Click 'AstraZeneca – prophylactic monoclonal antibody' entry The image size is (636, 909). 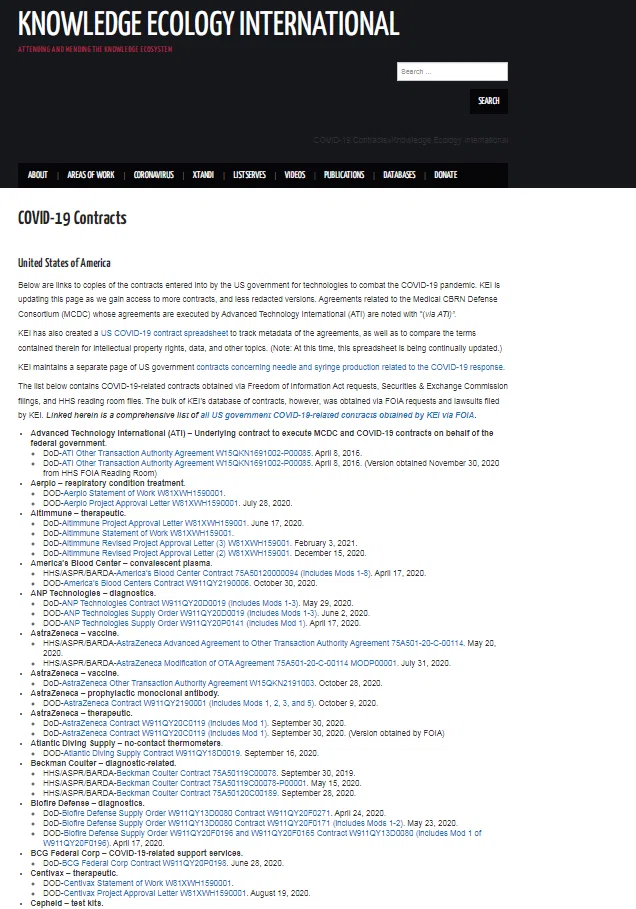[x=125, y=693]
